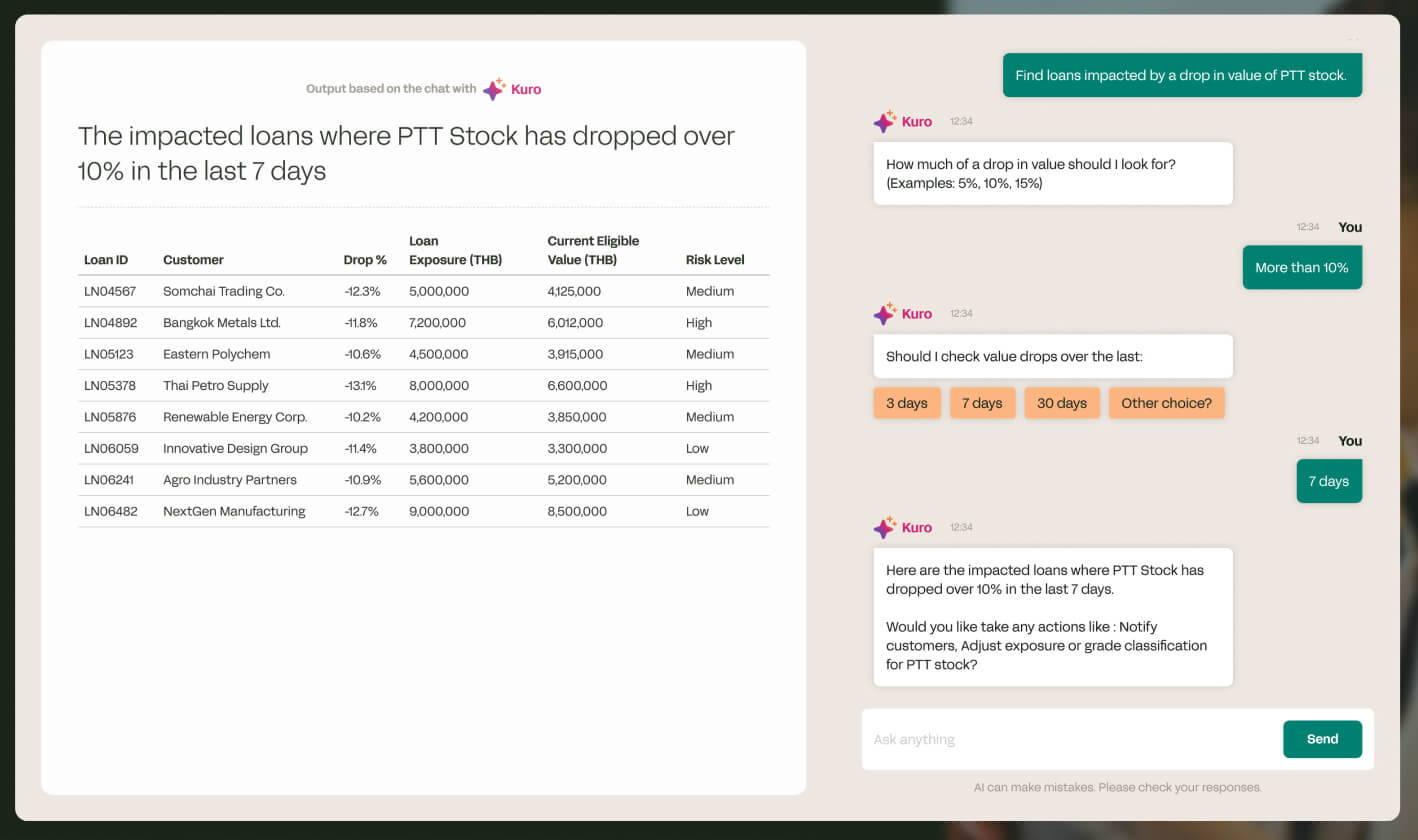1418x840 pixels.
Task: Click the 'More than 10%' user message bubble
Action: pyautogui.click(x=1301, y=268)
